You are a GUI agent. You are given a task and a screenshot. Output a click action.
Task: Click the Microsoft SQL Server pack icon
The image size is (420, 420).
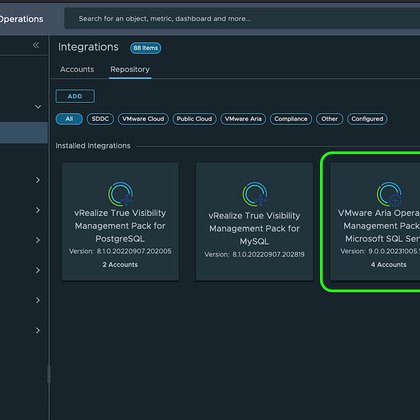(x=389, y=194)
